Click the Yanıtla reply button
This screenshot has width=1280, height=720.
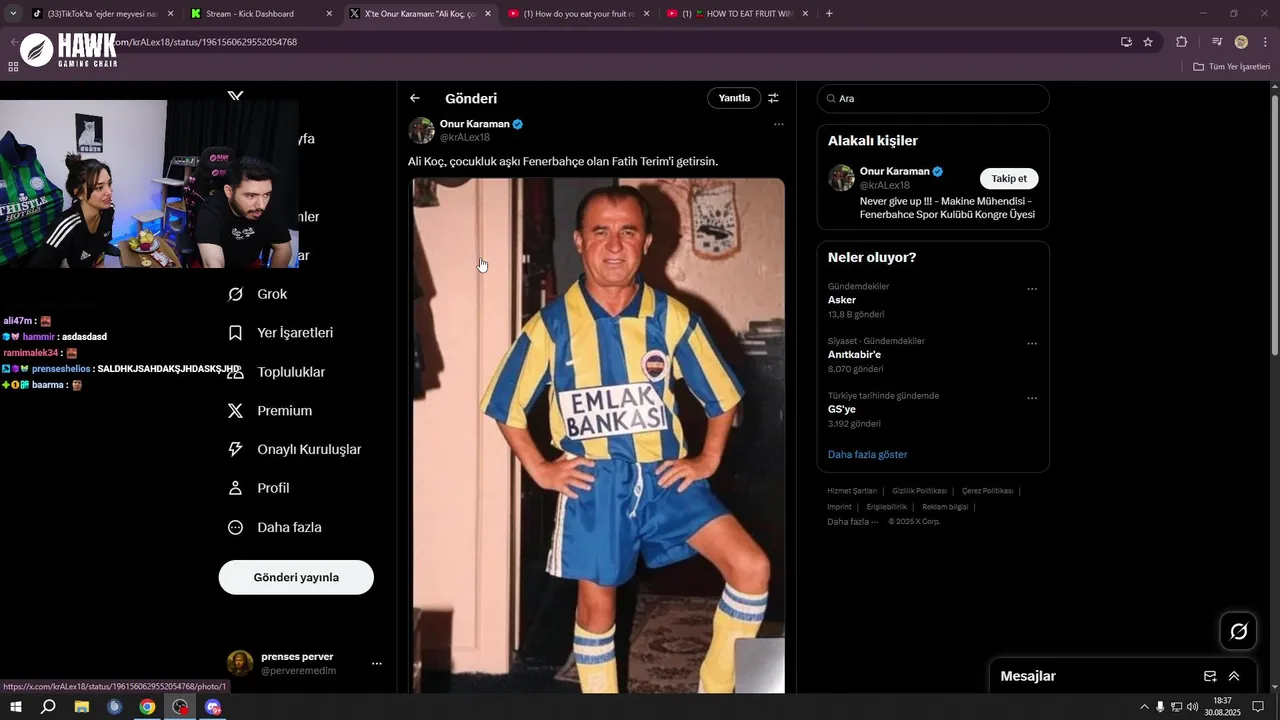point(734,98)
